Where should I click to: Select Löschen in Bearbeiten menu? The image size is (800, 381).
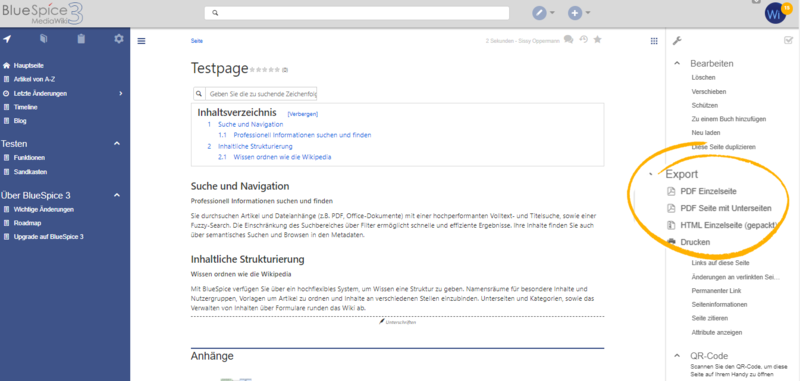704,78
